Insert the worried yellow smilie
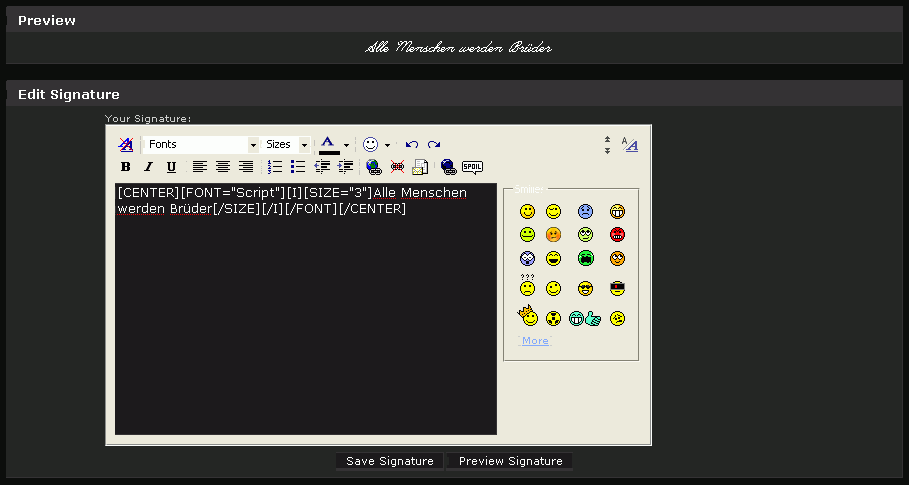 point(617,318)
